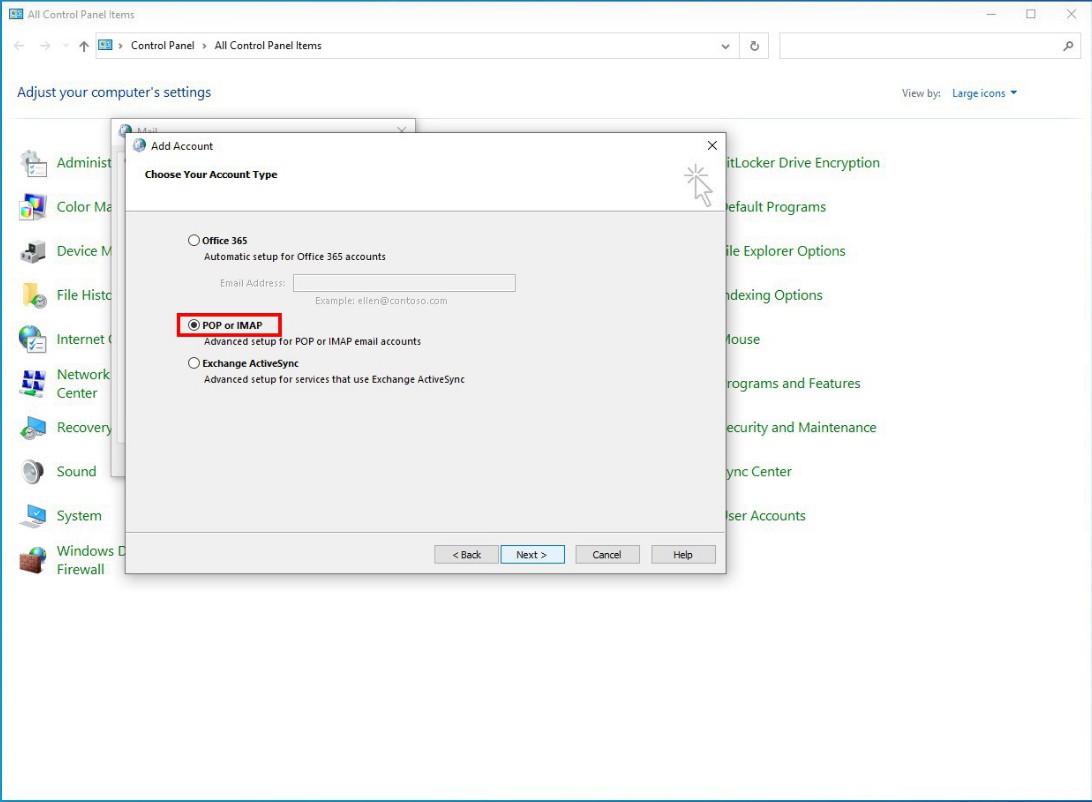Click the Control Panel icon in address bar
Image resolution: width=1092 pixels, height=802 pixels.
(x=105, y=45)
